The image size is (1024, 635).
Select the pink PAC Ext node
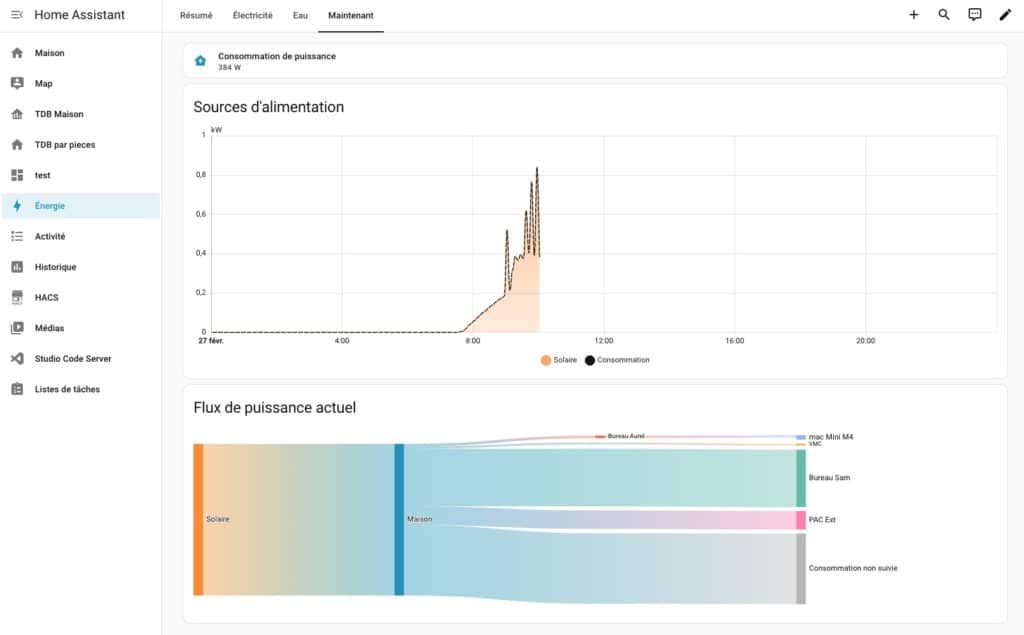click(800, 520)
